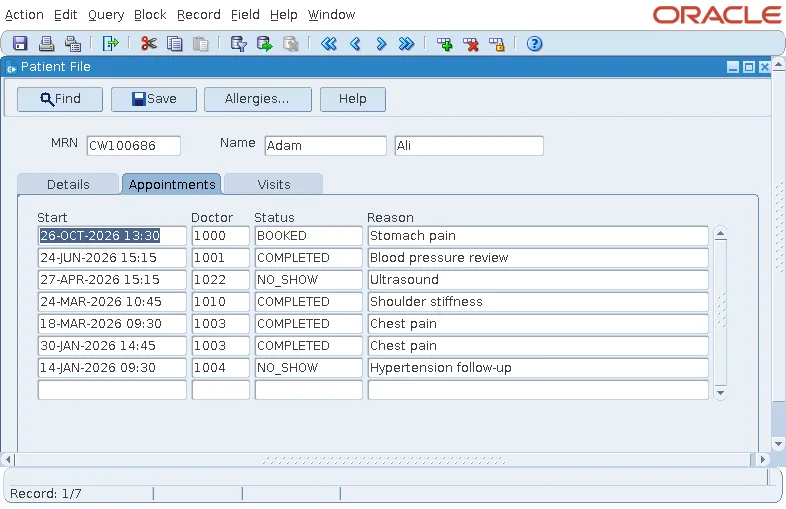Select start date 26-OCT-2026 13:30
Image resolution: width=786 pixels, height=509 pixels.
click(112, 236)
